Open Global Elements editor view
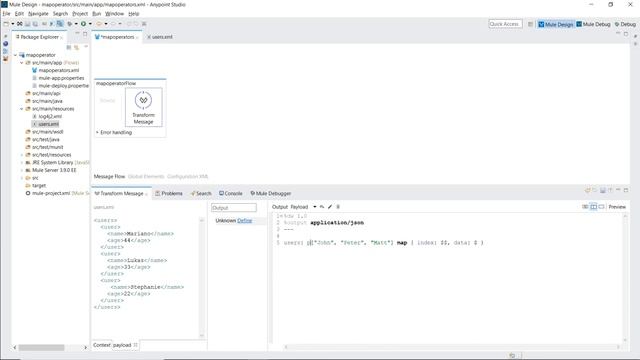 [146, 177]
